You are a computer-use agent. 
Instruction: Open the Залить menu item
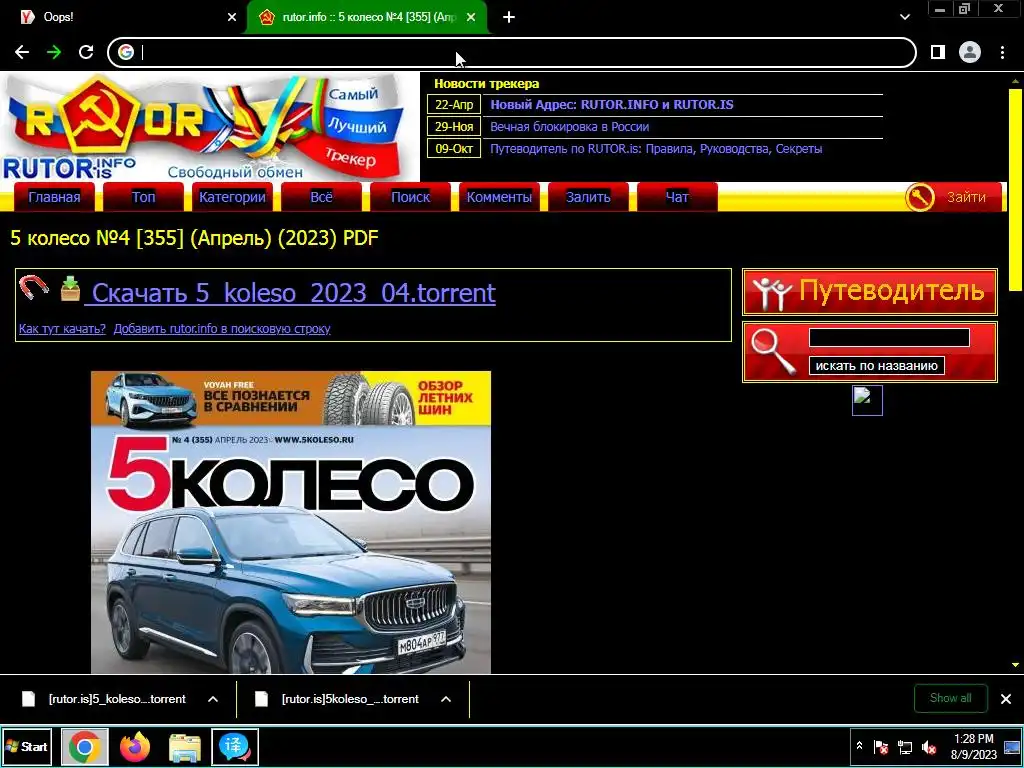point(588,197)
